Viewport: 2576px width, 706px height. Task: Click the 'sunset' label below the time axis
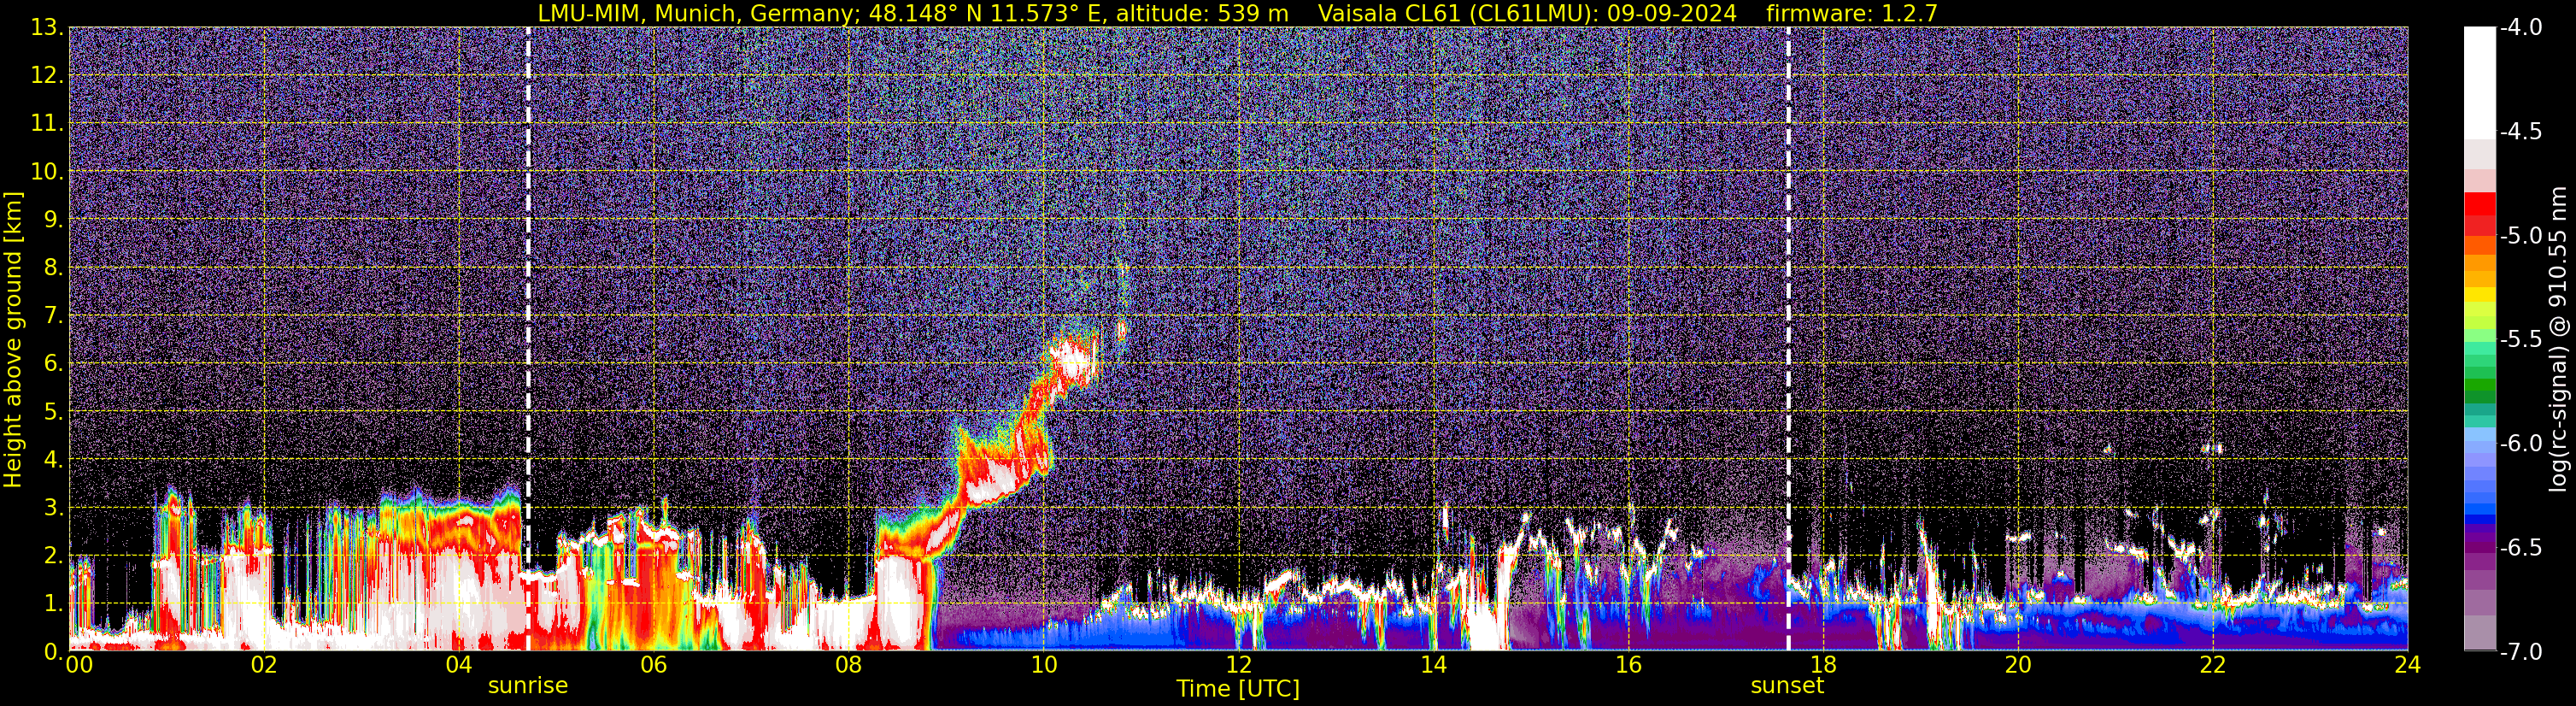1787,685
